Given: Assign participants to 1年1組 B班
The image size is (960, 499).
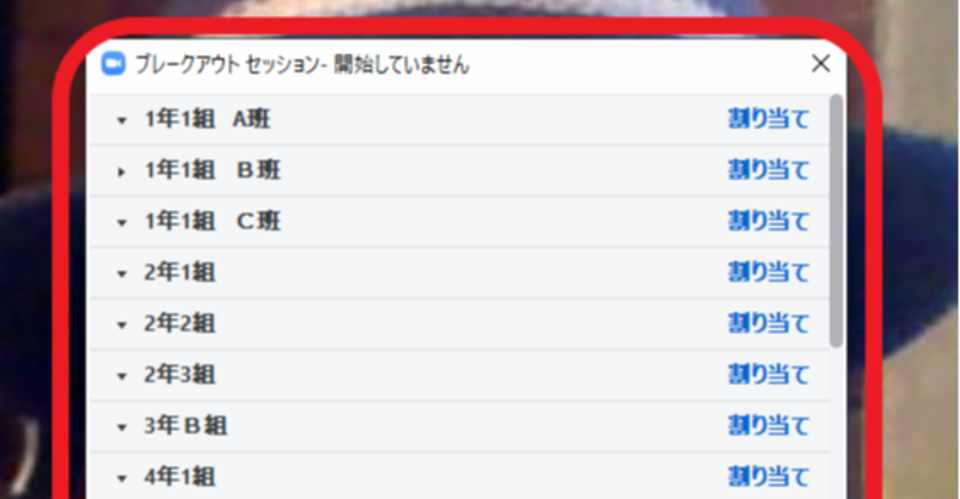Looking at the screenshot, I should pyautogui.click(x=768, y=170).
